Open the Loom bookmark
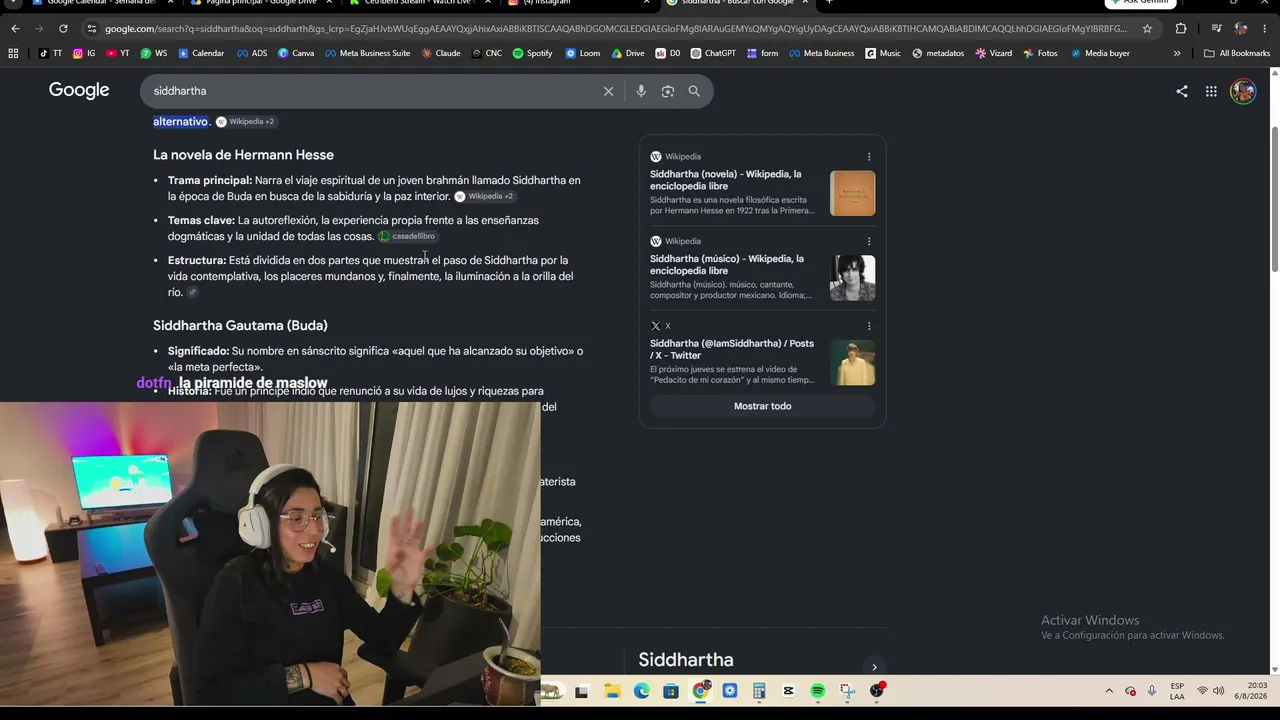This screenshot has width=1280, height=720. click(x=583, y=53)
